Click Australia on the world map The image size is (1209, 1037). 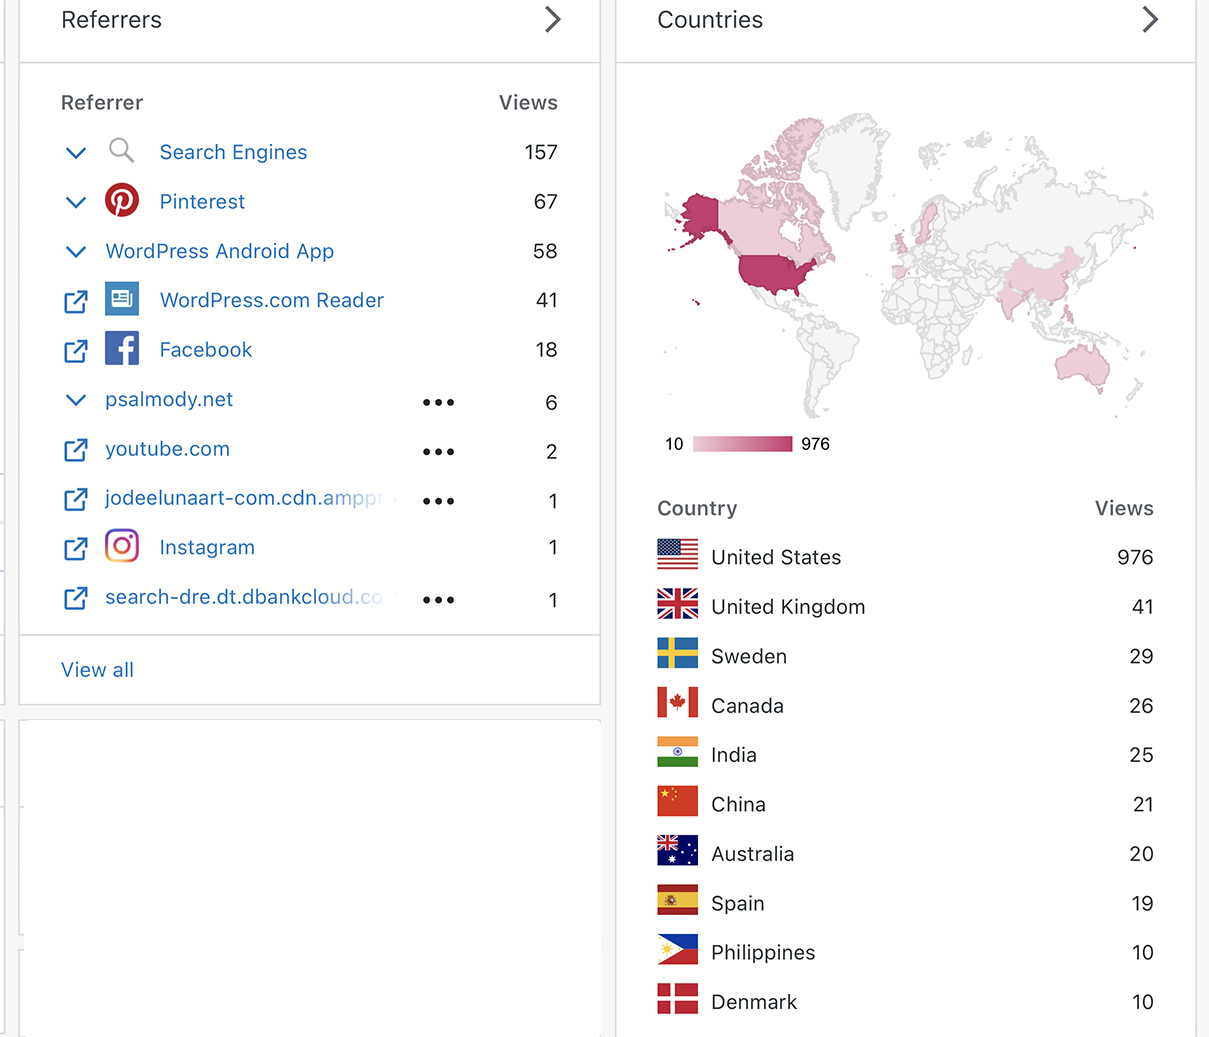[1082, 364]
